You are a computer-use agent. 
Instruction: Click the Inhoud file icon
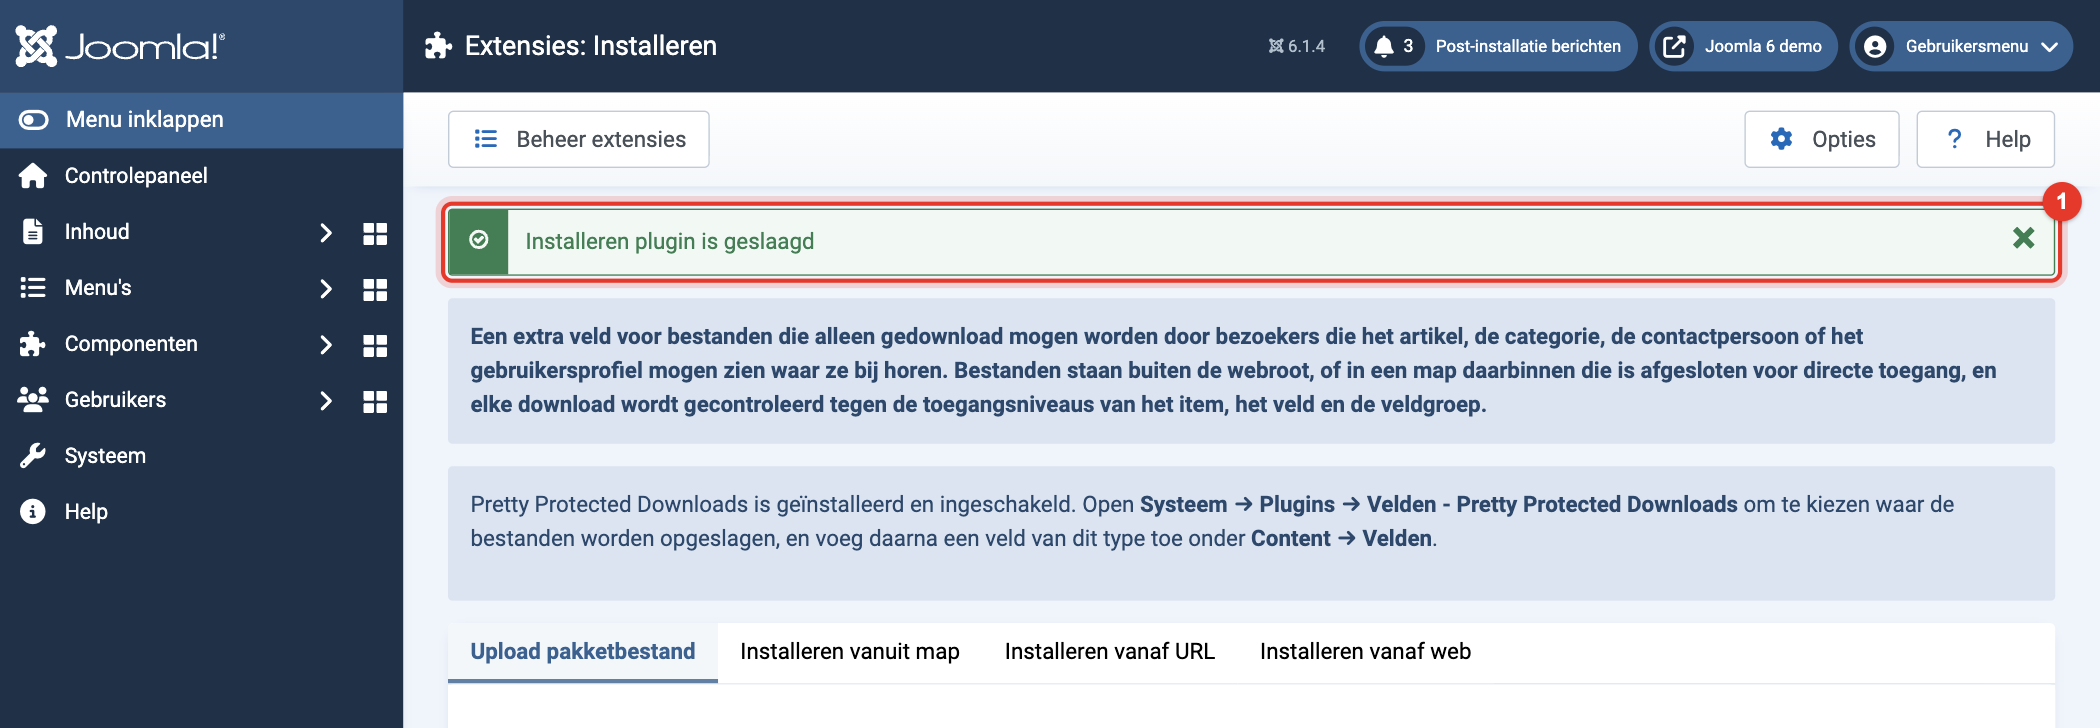(33, 232)
